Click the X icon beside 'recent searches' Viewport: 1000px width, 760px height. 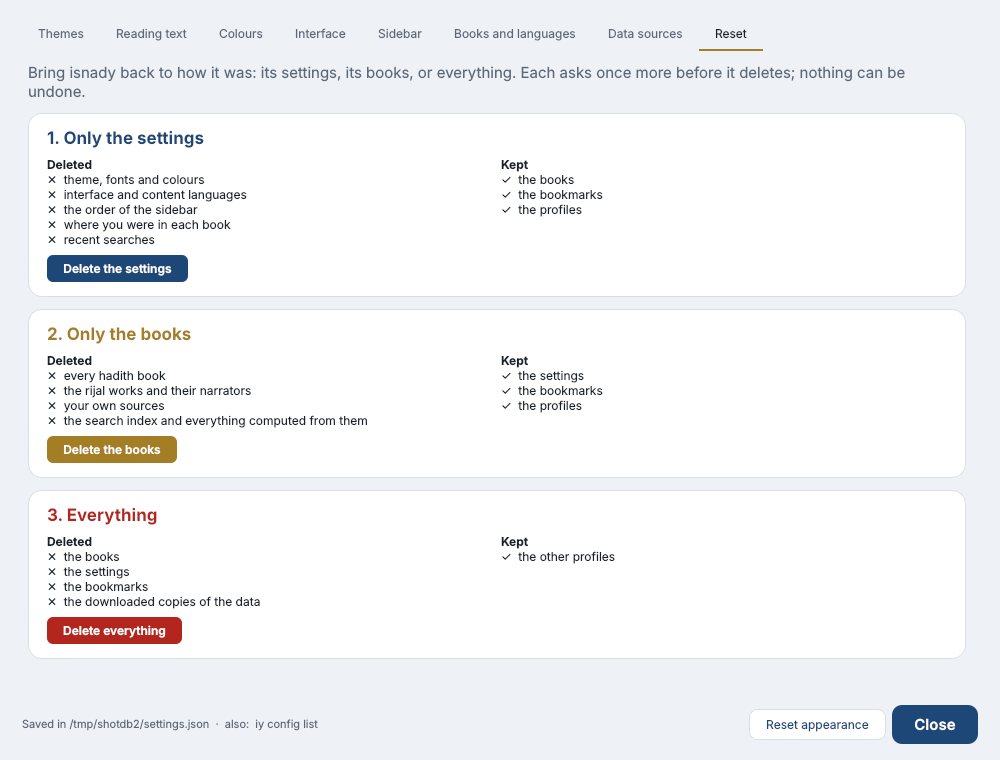pyautogui.click(x=52, y=240)
